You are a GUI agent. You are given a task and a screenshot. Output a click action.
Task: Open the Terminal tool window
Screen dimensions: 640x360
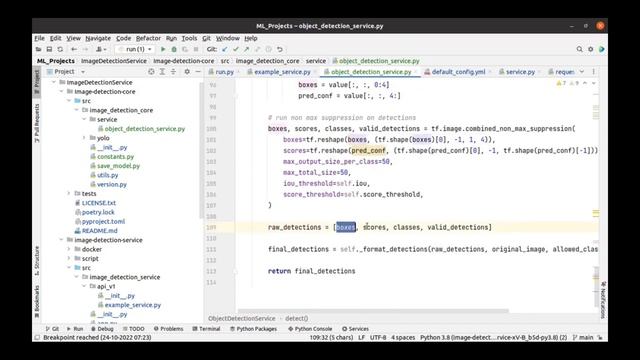(206, 329)
